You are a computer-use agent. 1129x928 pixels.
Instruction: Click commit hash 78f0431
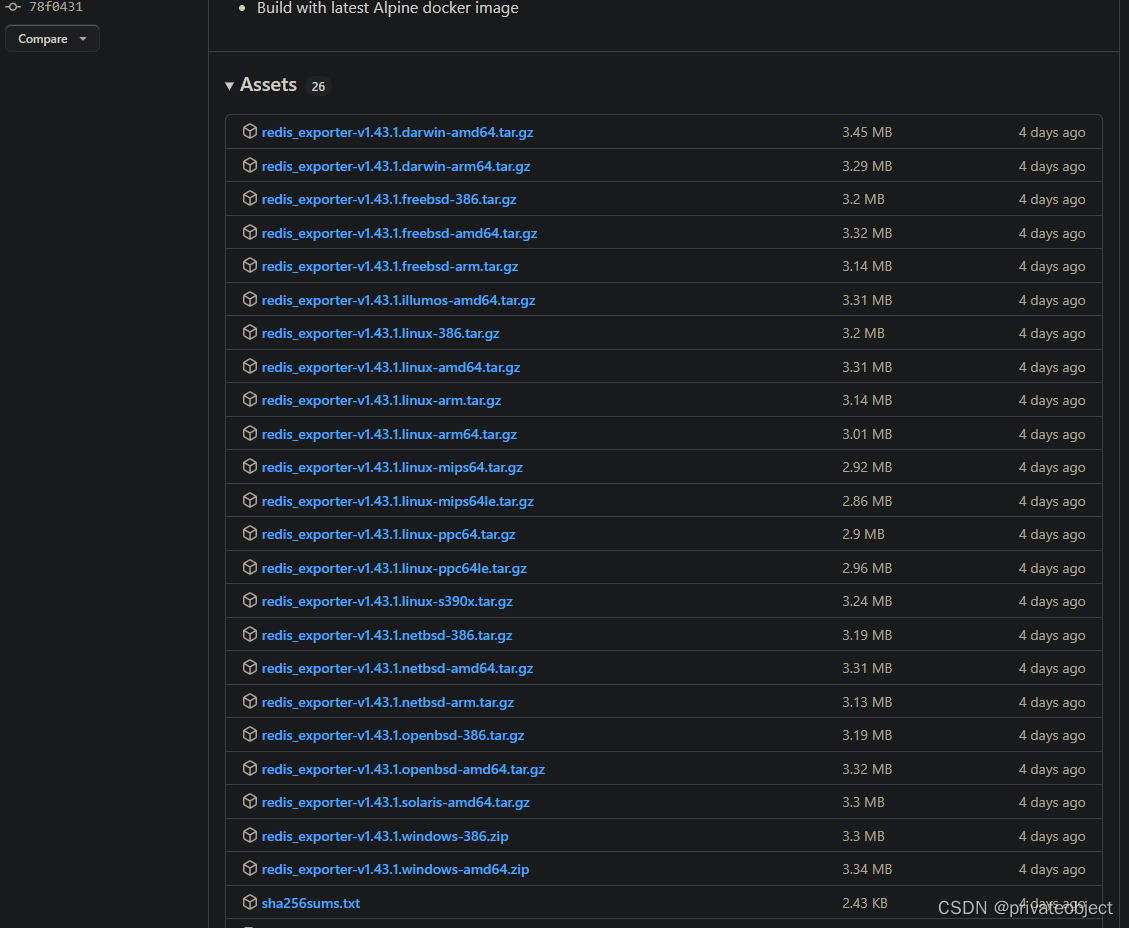[55, 7]
